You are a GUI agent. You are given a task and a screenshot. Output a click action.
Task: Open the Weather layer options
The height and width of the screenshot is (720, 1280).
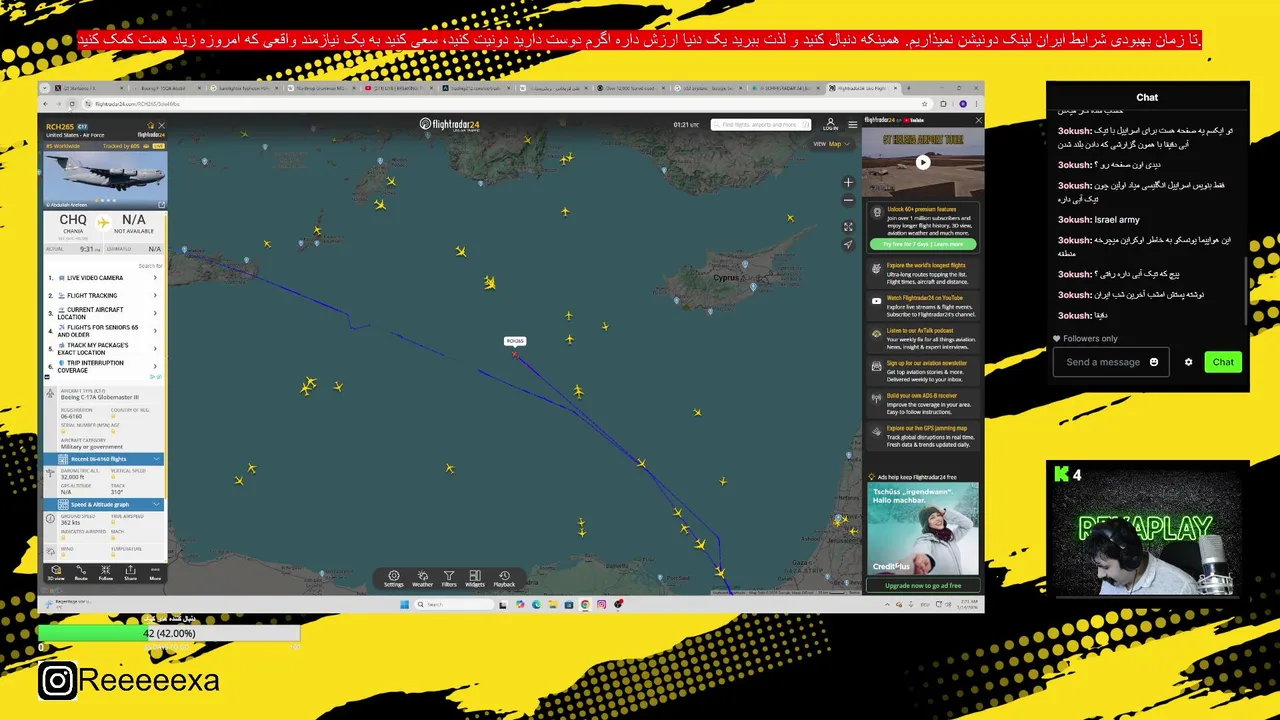tap(422, 578)
